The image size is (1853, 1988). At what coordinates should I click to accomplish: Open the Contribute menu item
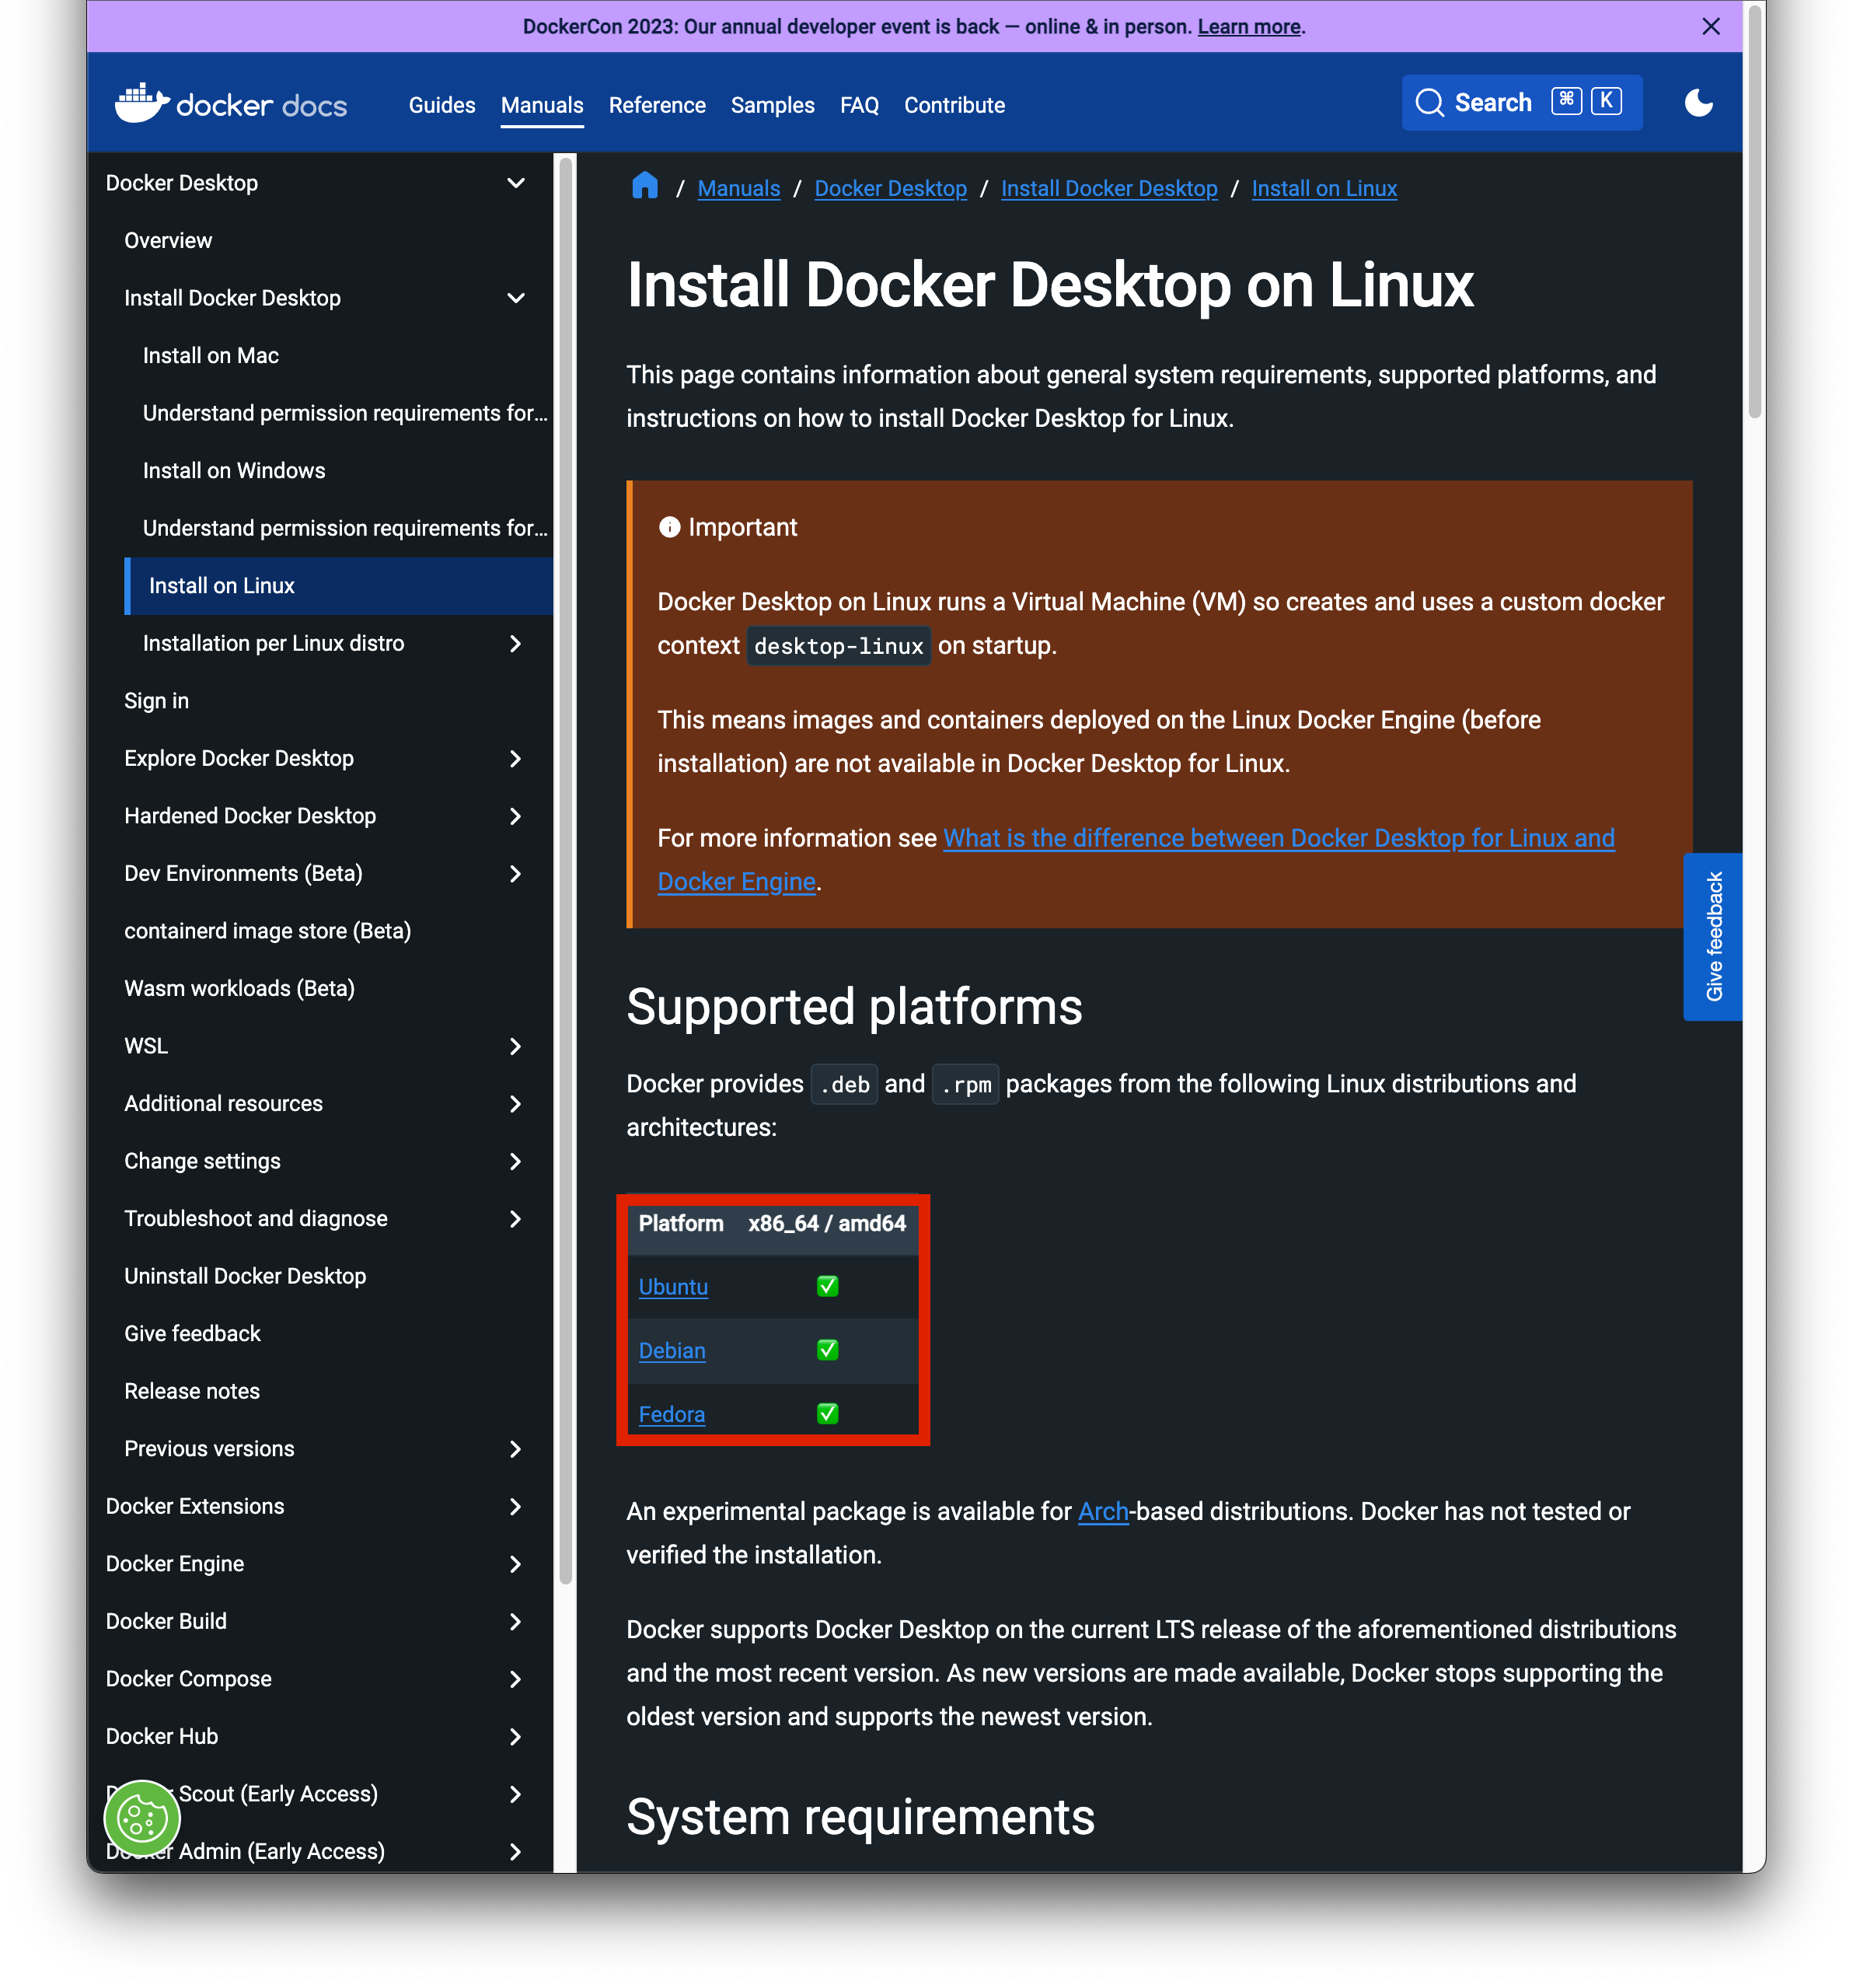954,105
